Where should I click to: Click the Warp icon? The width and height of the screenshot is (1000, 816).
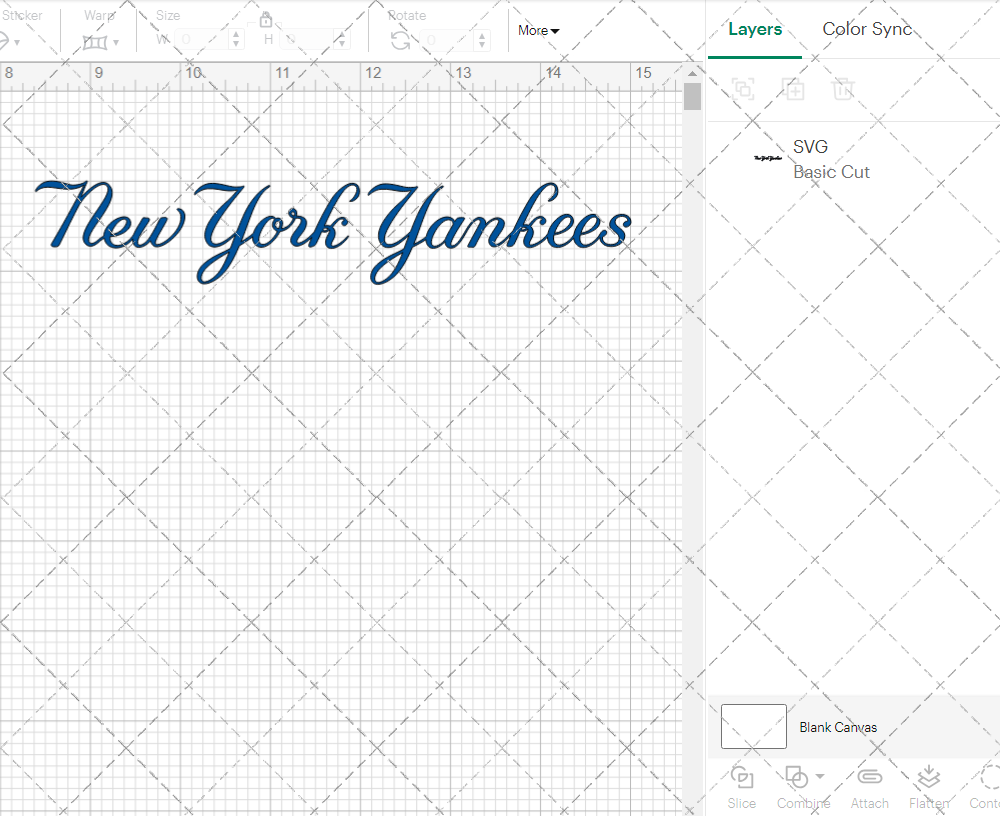click(95, 43)
